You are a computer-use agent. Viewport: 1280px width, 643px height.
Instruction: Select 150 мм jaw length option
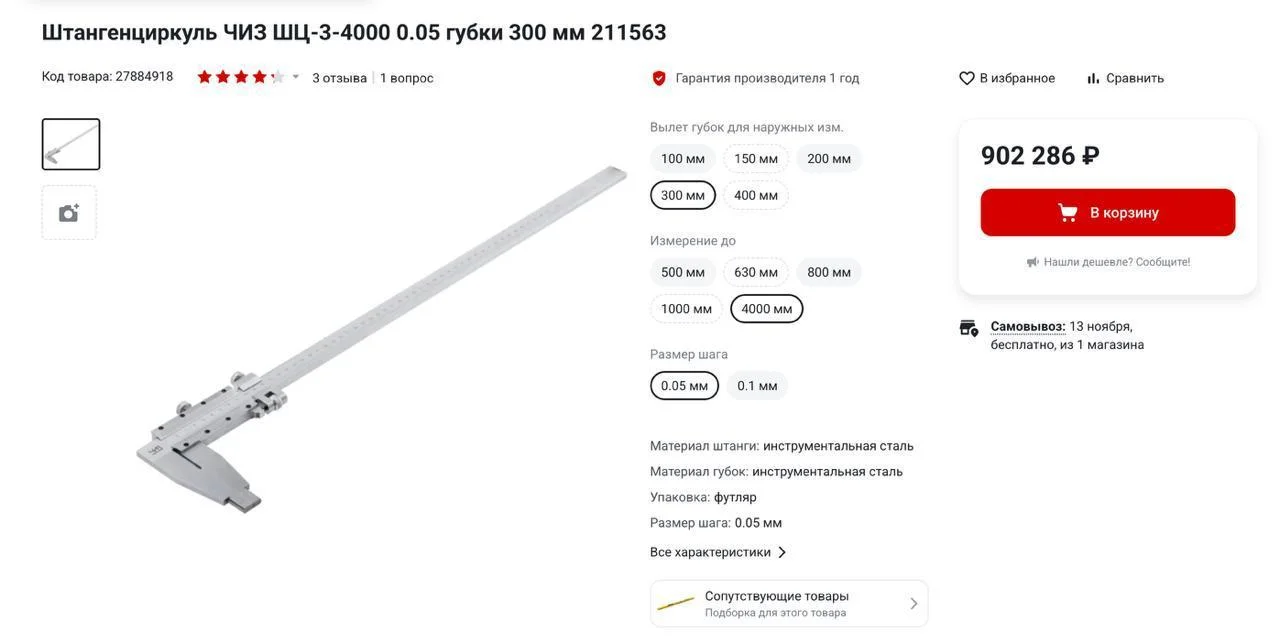point(756,159)
